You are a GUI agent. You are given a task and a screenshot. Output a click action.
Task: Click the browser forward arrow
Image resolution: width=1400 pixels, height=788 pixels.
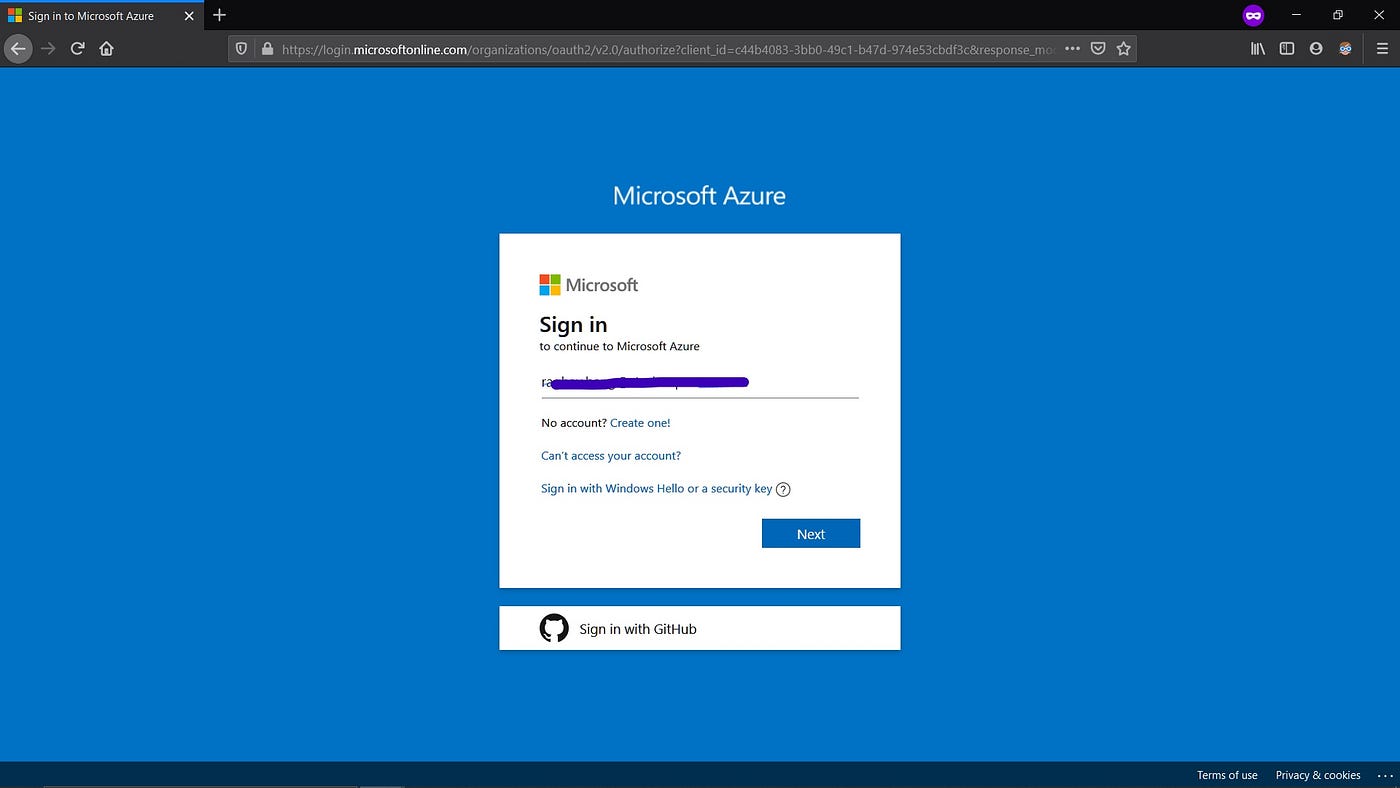click(x=48, y=48)
